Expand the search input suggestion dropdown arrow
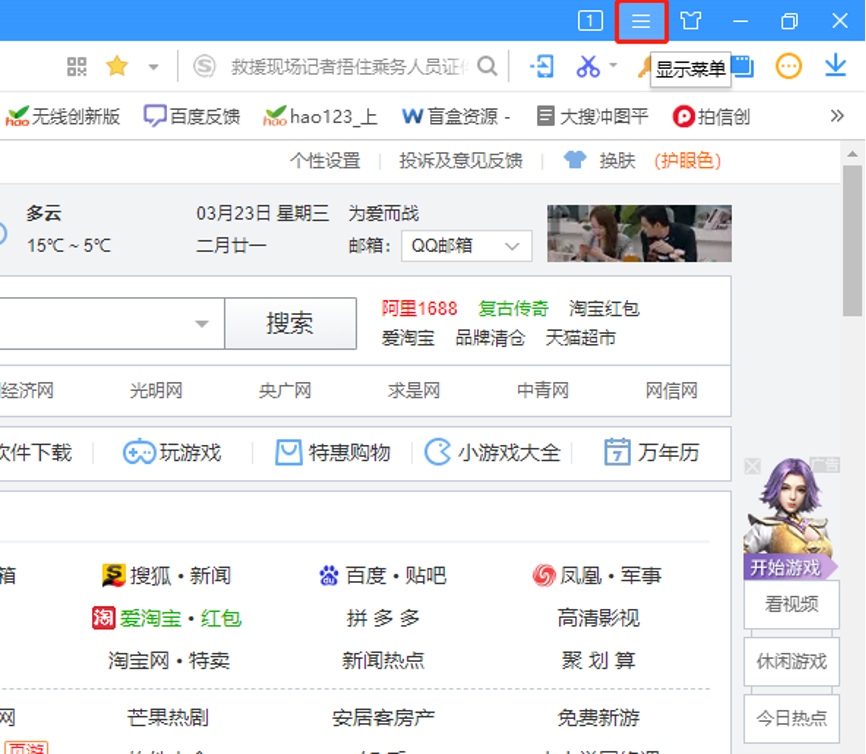The height and width of the screenshot is (754, 866). (202, 324)
